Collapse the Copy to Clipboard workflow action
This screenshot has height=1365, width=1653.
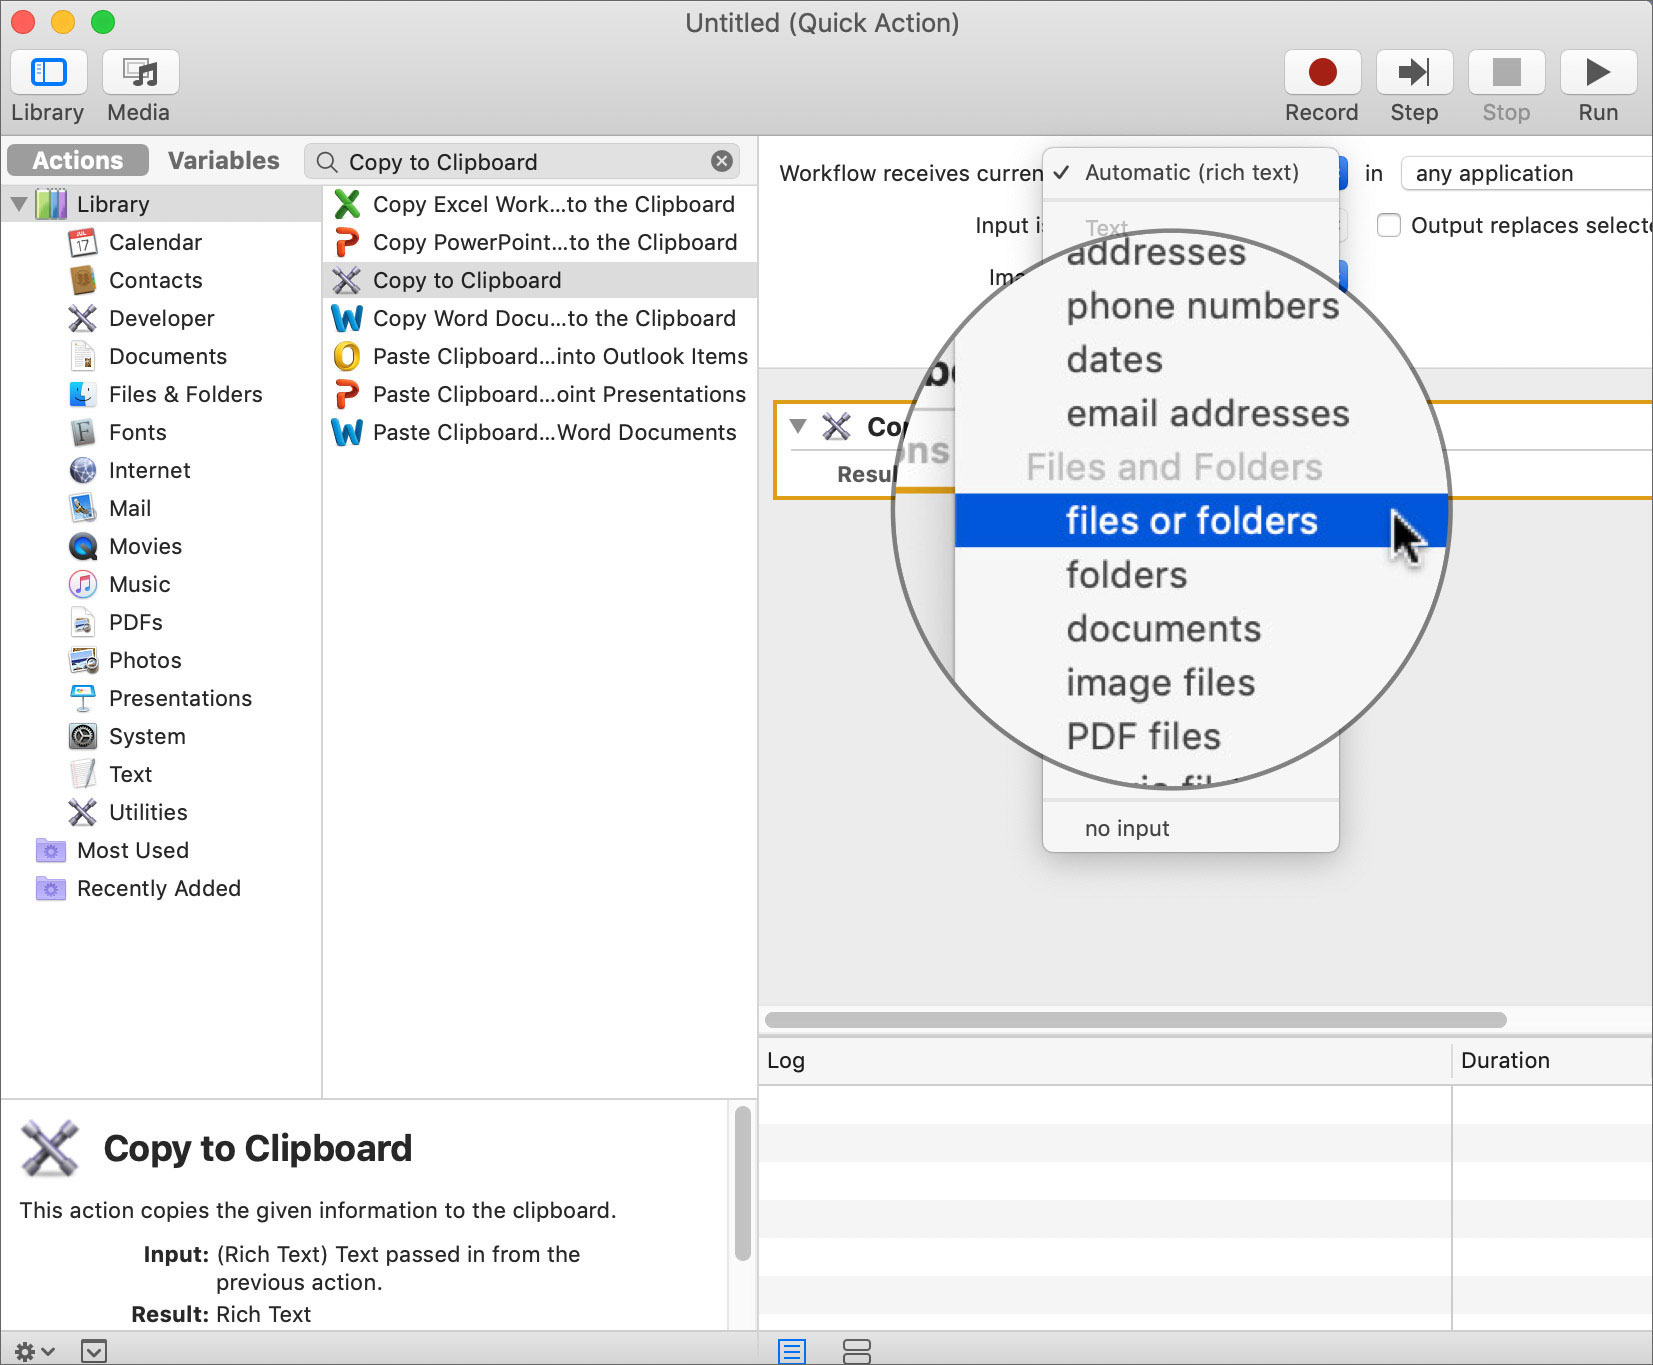click(x=797, y=425)
